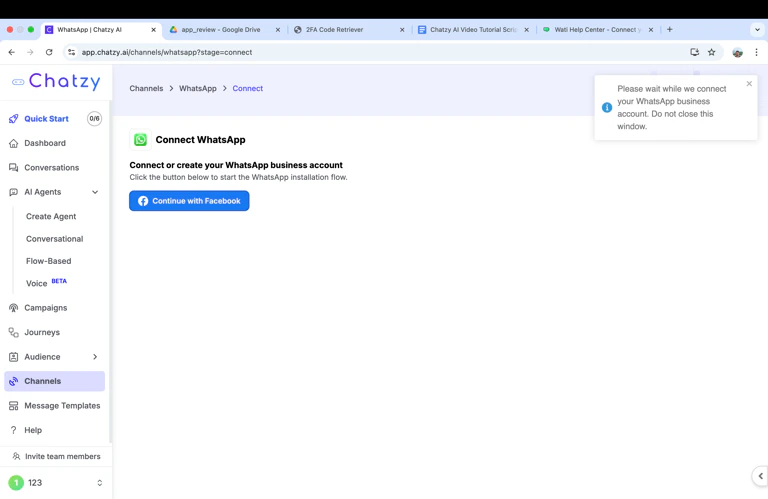This screenshot has height=499, width=768.
Task: Open a new browser tab
Action: 670,29
